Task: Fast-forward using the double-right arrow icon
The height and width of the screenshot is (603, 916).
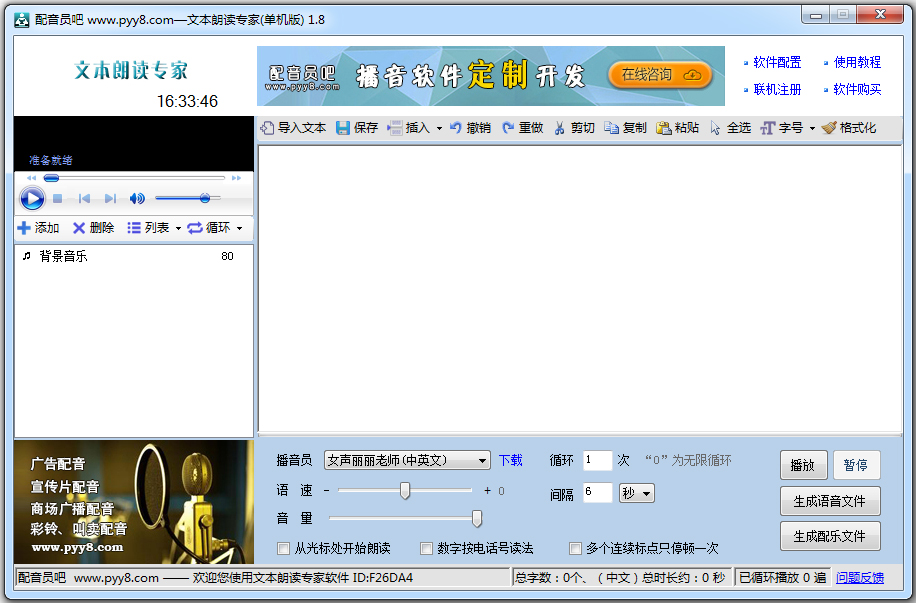Action: click(236, 178)
